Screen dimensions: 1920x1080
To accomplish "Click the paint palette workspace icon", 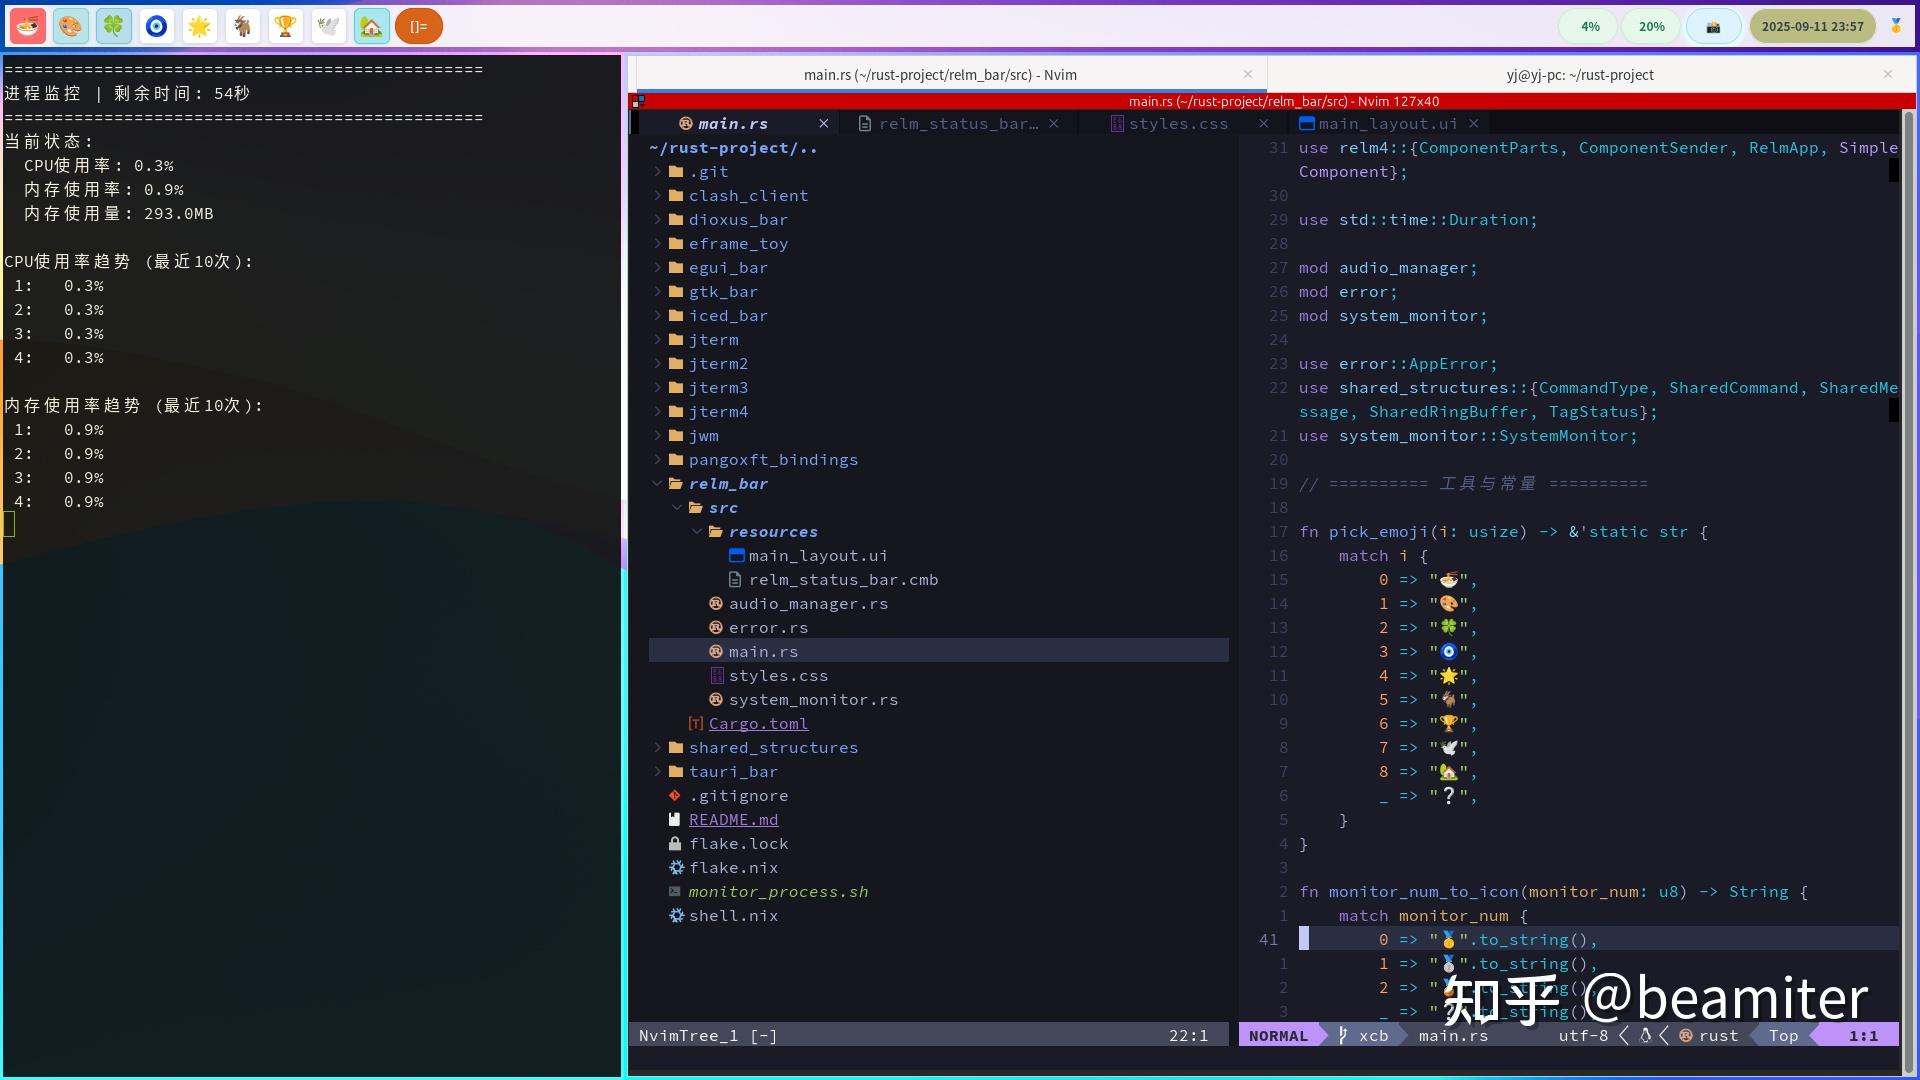I will pos(71,27).
